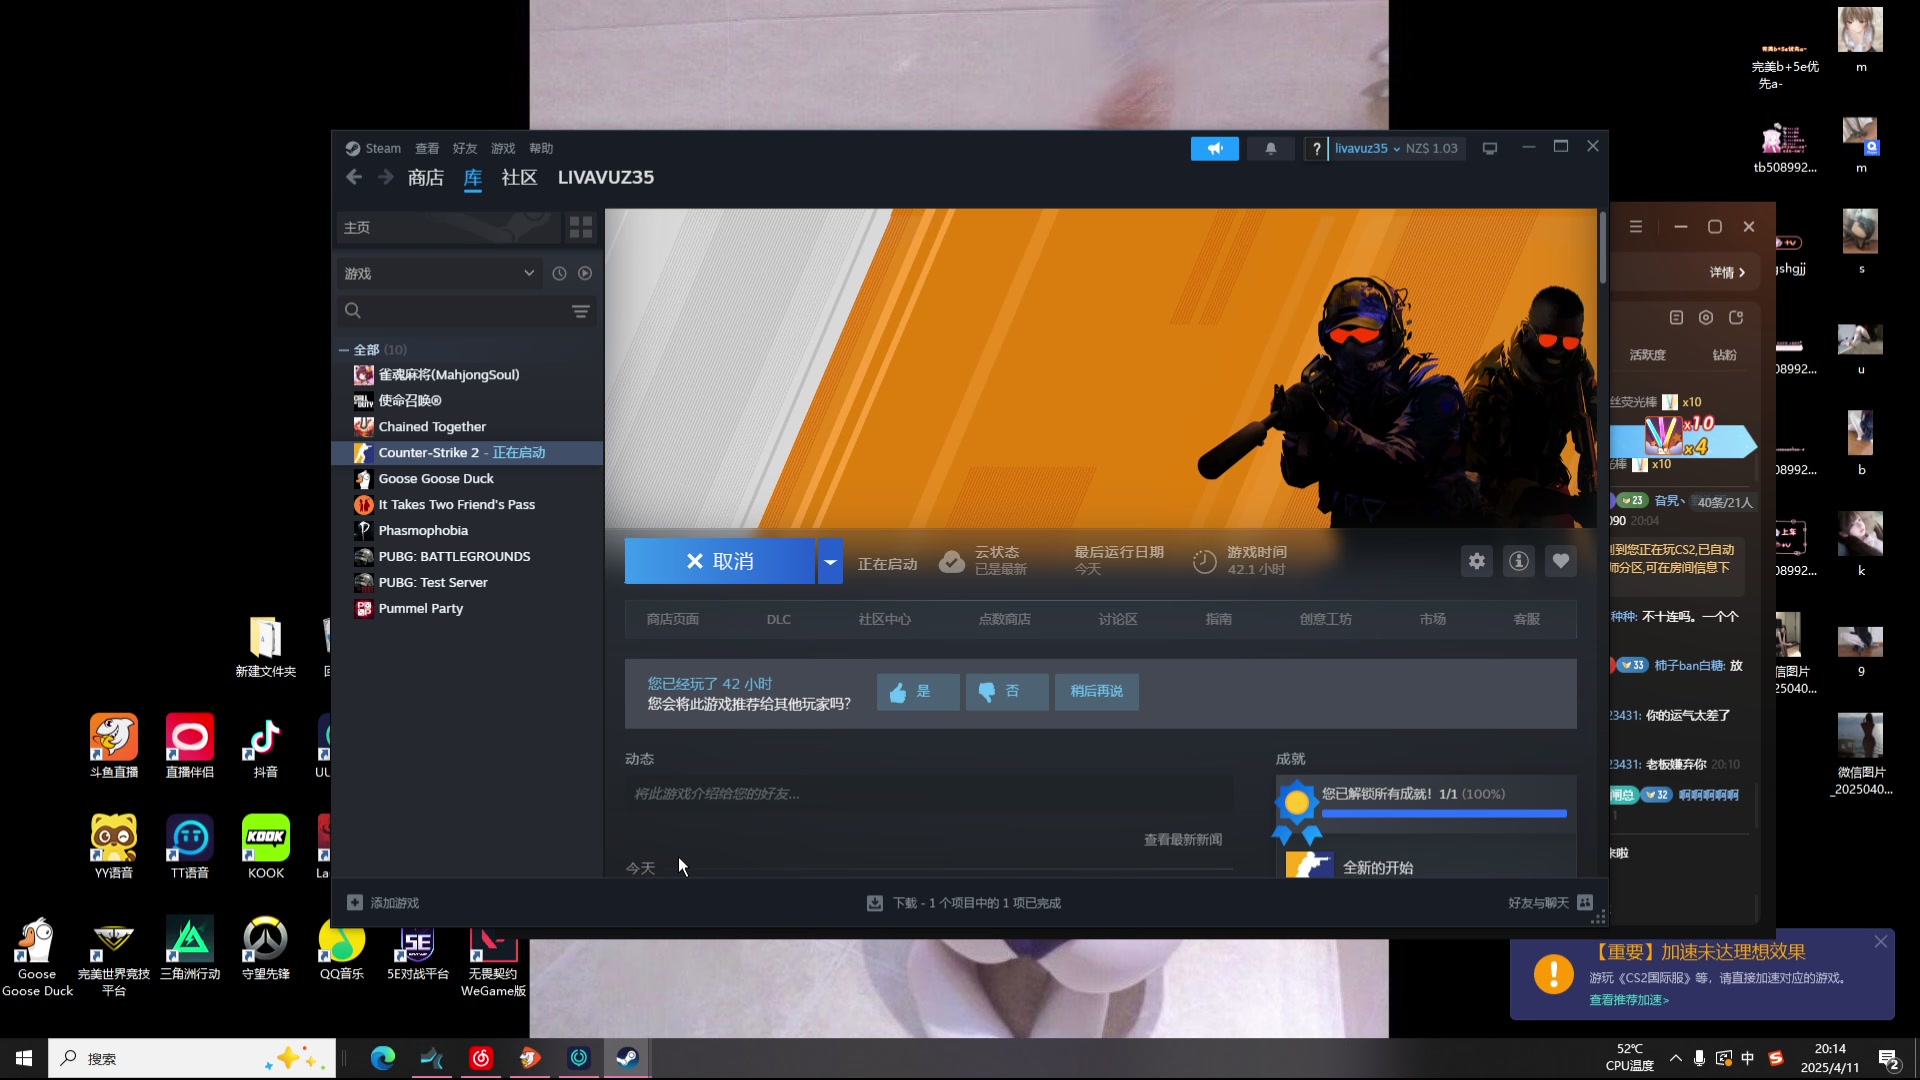The image size is (1920, 1080).
Task: Open the DLC link
Action: click(779, 619)
